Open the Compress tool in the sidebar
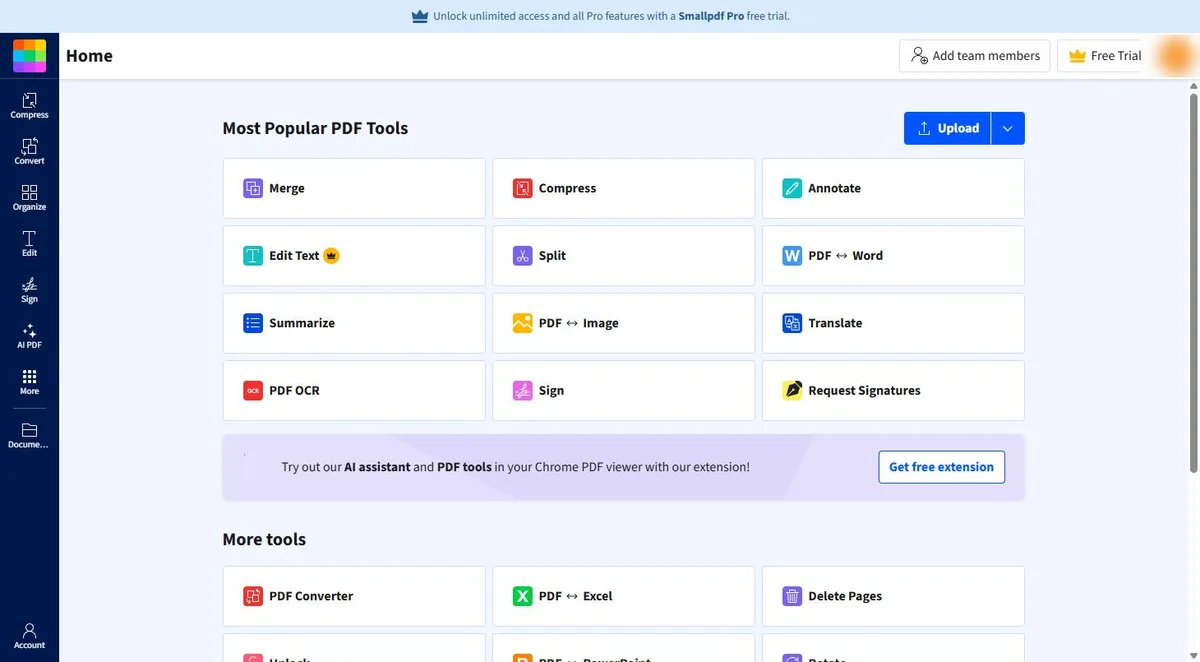1200x662 pixels. [29, 105]
